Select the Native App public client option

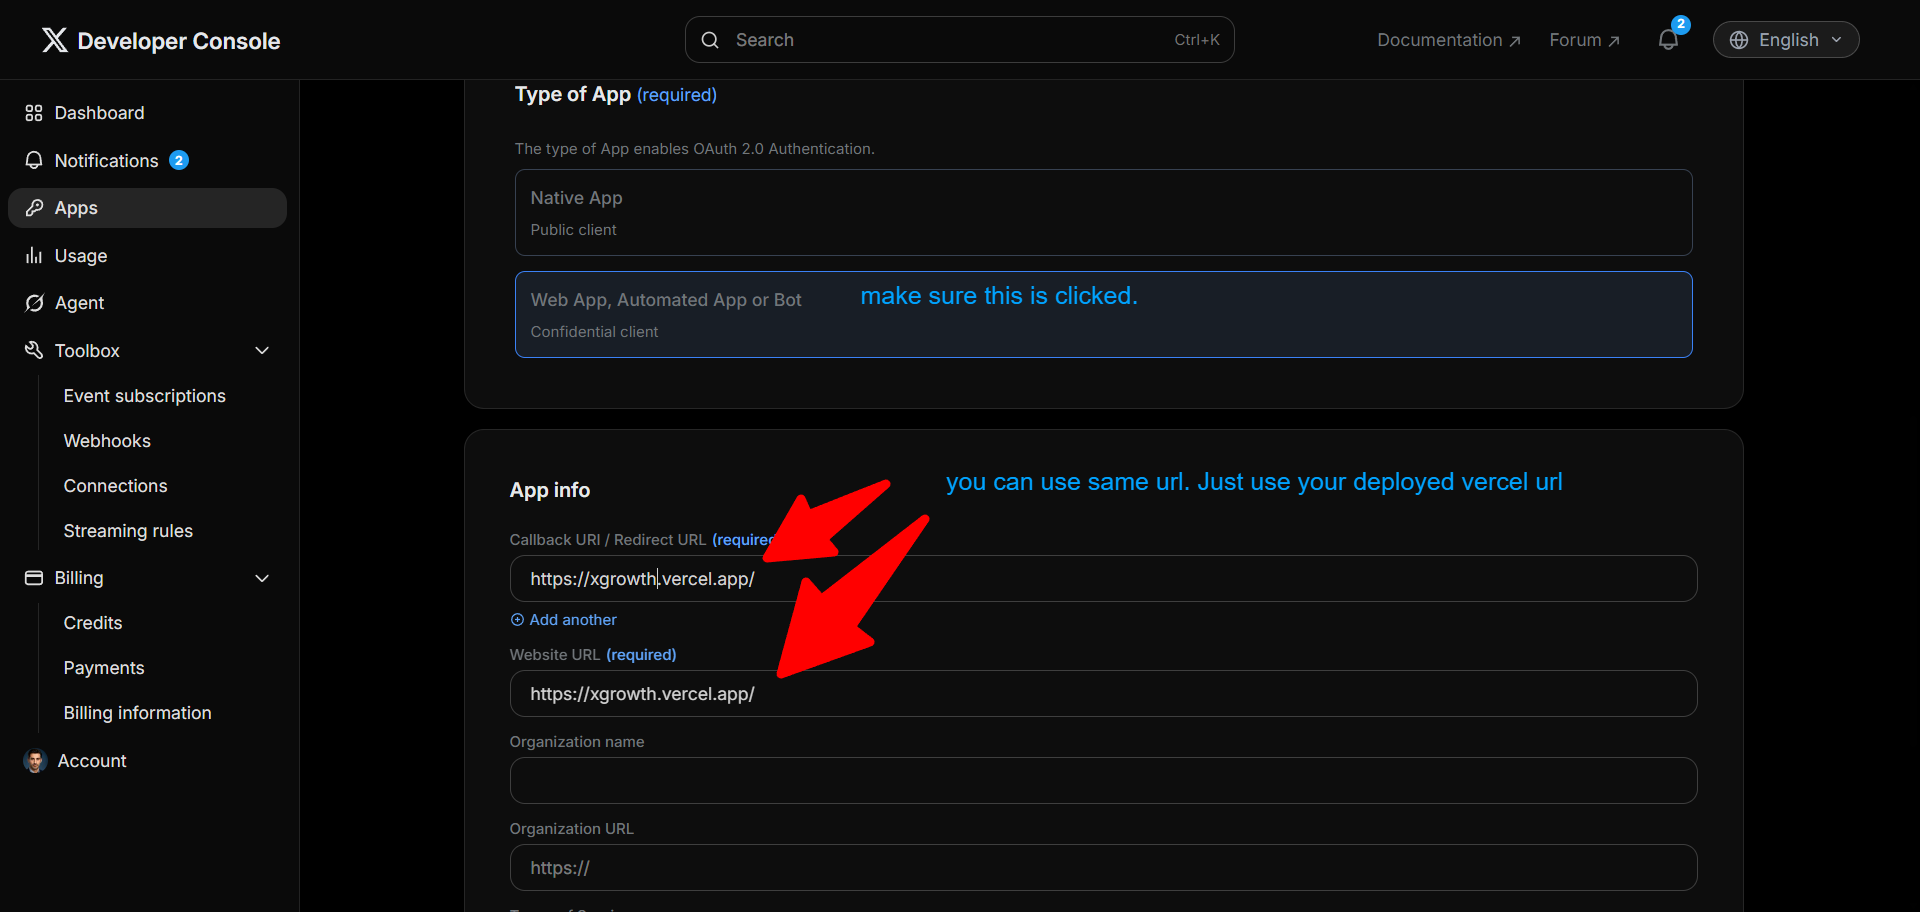(x=1103, y=212)
